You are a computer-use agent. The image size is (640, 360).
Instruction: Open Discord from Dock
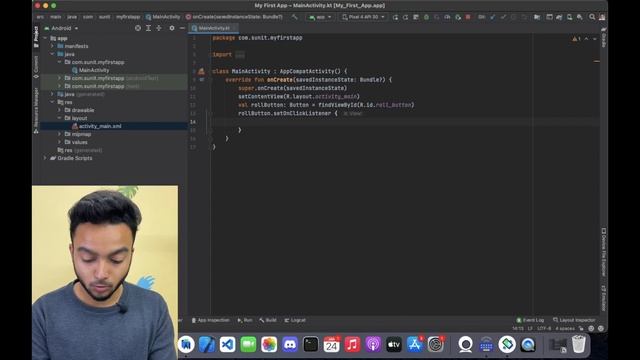click(290, 344)
